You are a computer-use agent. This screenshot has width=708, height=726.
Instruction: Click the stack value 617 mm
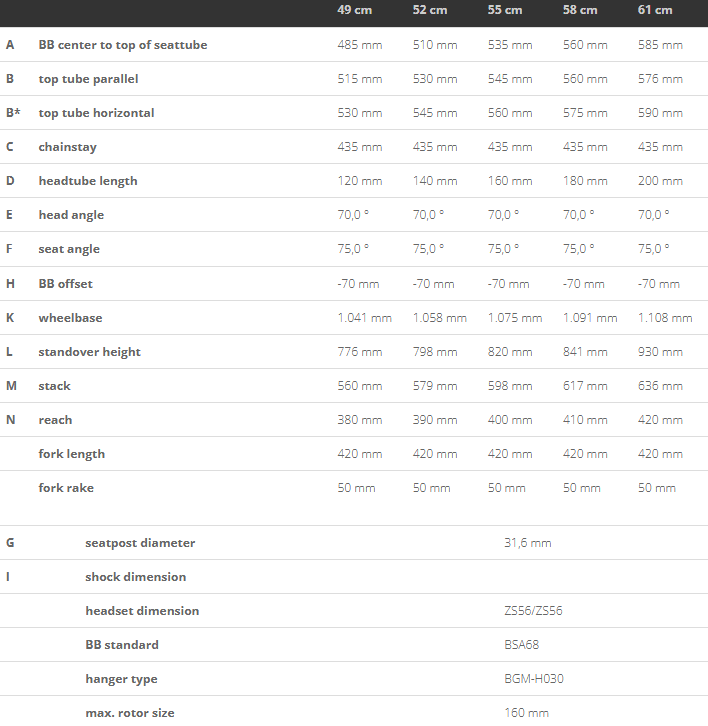(585, 386)
